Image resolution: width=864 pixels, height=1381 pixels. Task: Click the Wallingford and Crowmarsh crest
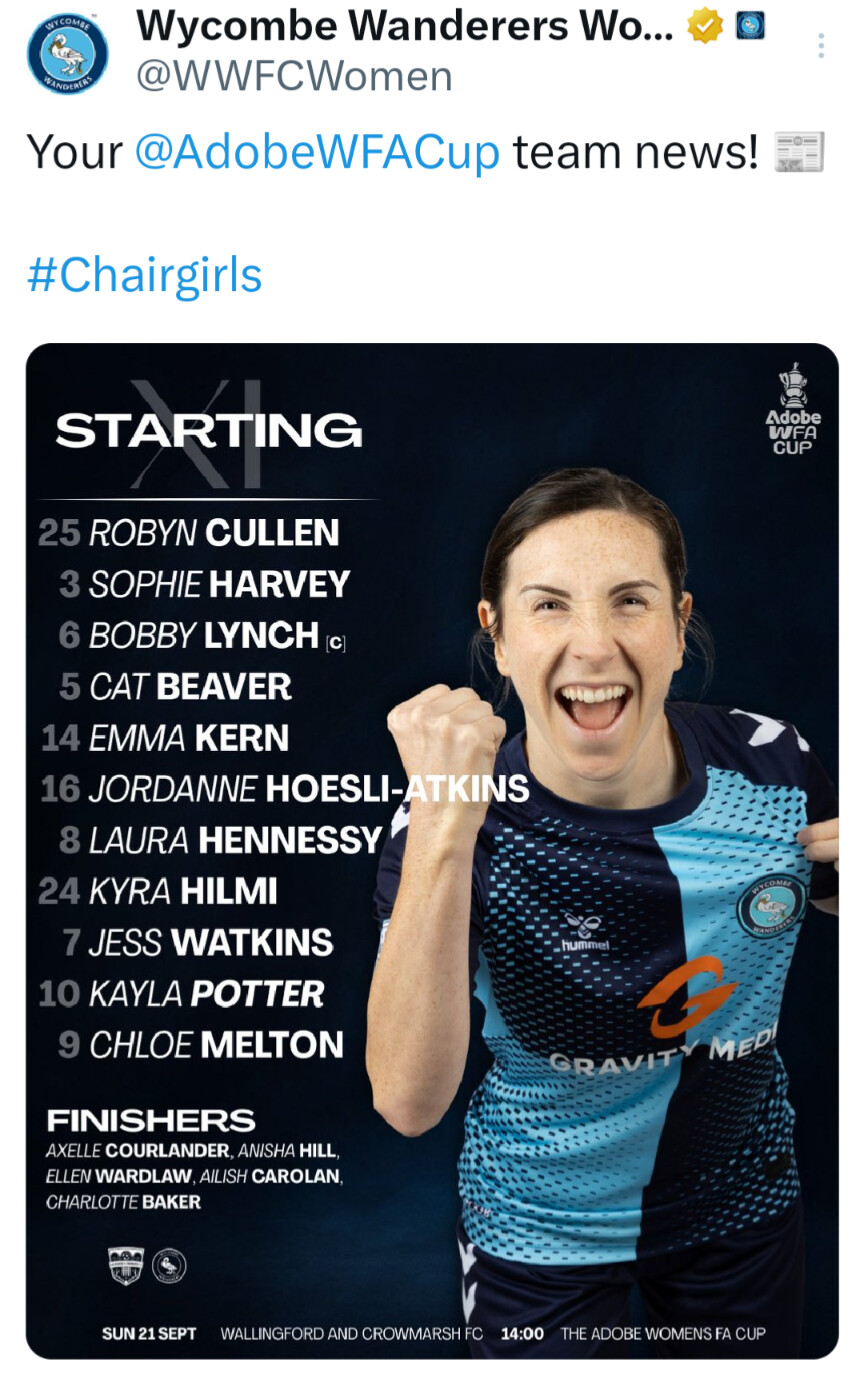pos(124,1266)
